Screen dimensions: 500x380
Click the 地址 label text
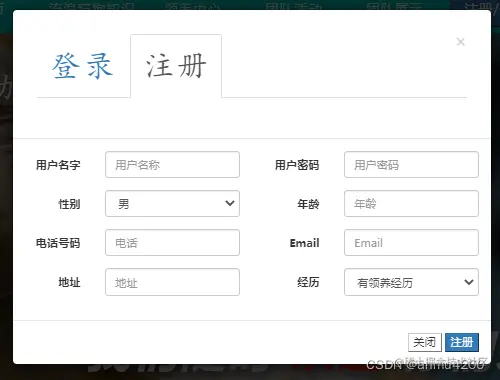[69, 282]
